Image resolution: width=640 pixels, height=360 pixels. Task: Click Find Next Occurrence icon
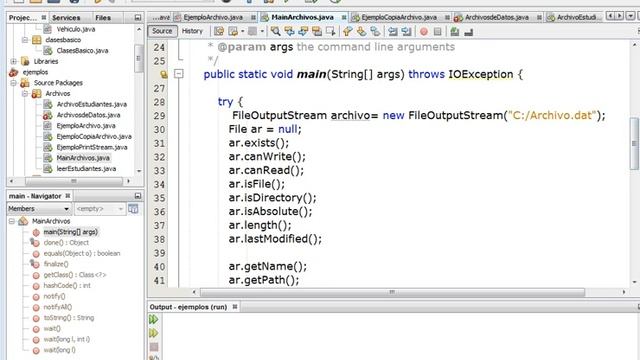[x=303, y=31]
